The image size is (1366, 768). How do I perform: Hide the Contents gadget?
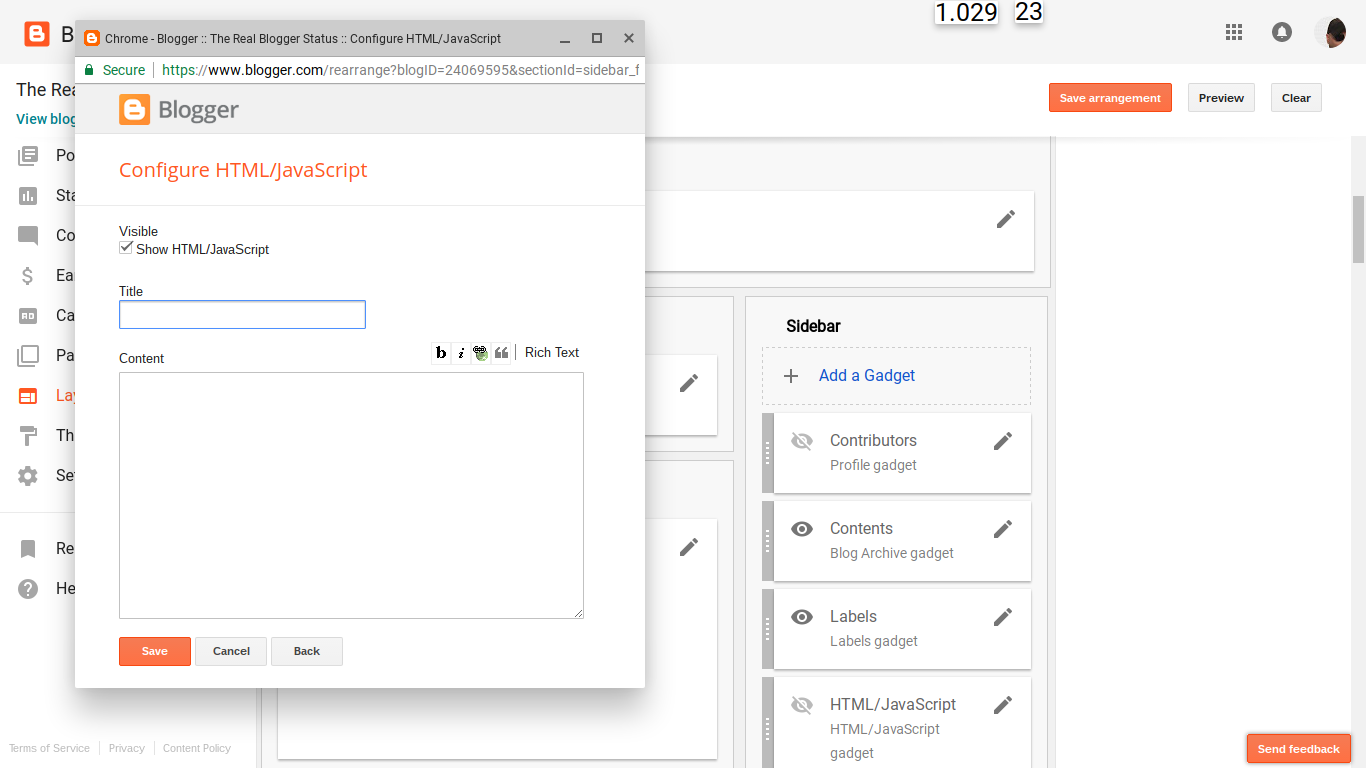(x=802, y=528)
